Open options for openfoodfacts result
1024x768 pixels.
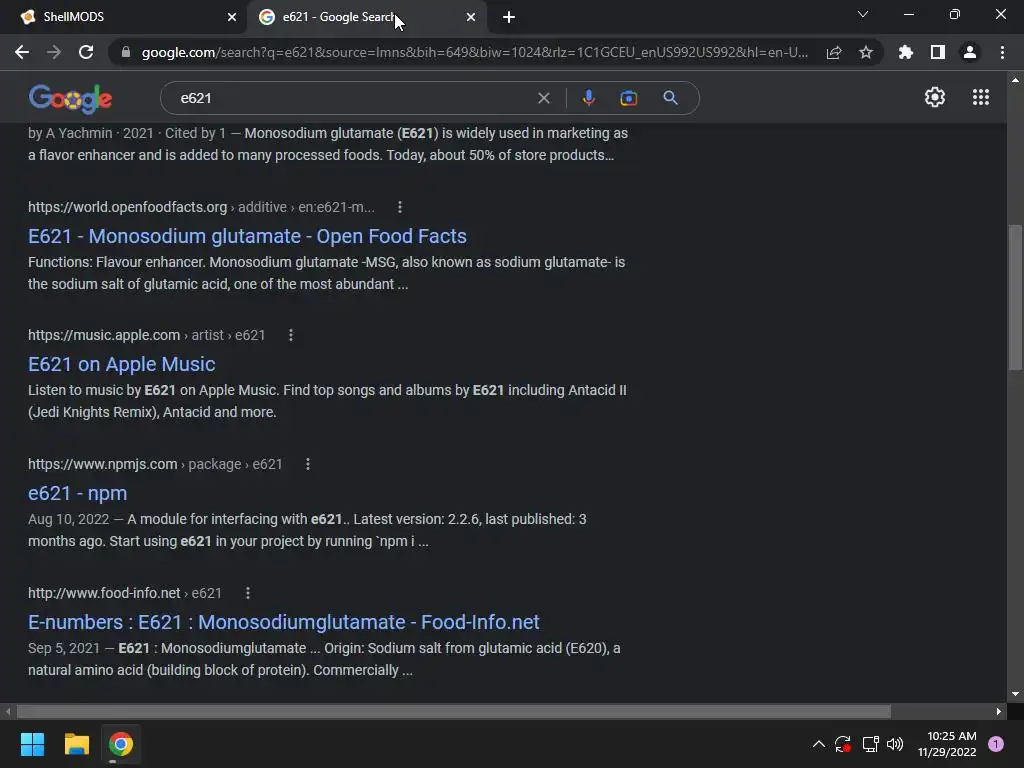tap(400, 207)
